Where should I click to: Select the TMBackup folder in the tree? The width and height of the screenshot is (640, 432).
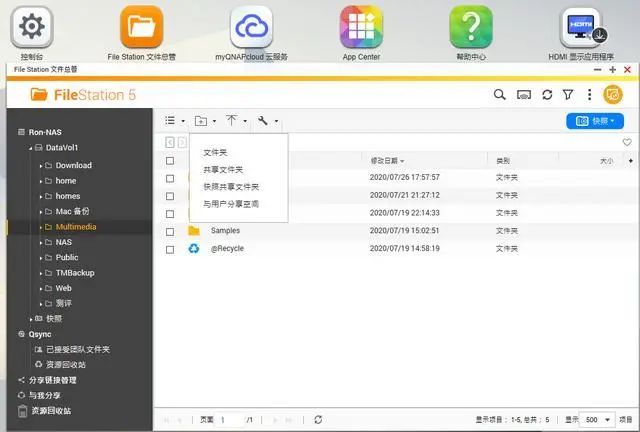[x=75, y=273]
